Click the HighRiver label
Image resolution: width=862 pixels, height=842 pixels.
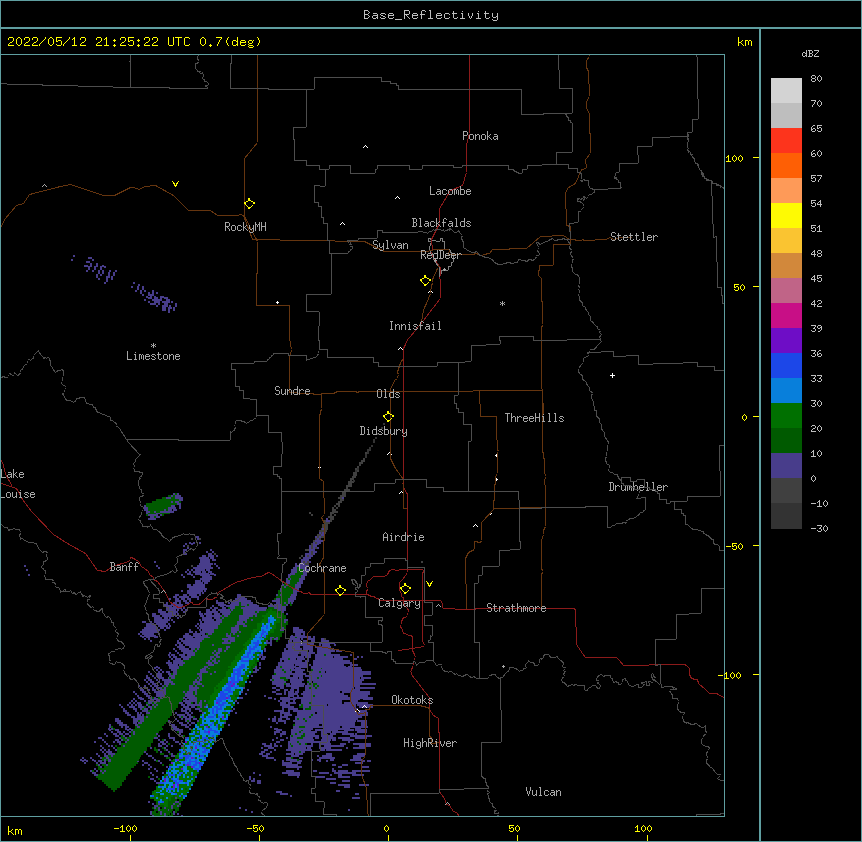click(x=430, y=743)
